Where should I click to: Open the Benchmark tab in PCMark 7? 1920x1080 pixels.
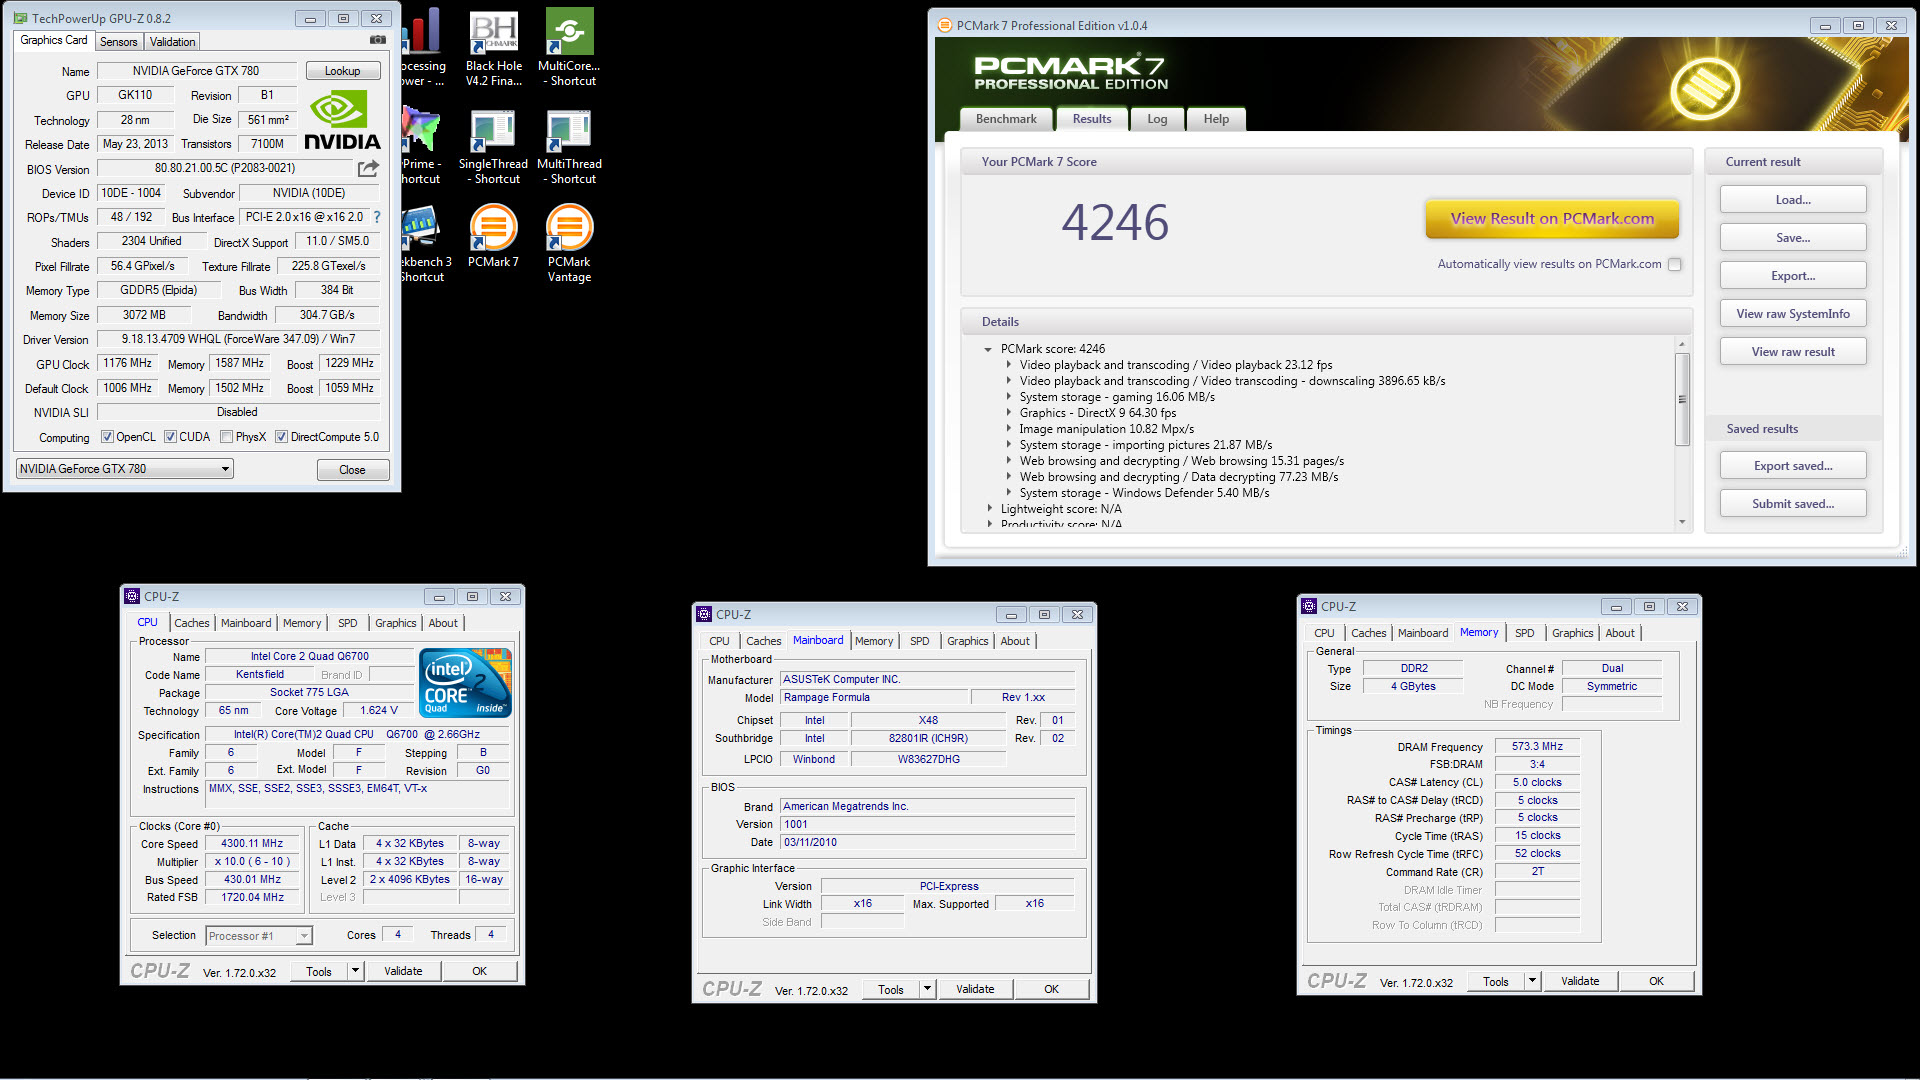click(x=1006, y=119)
